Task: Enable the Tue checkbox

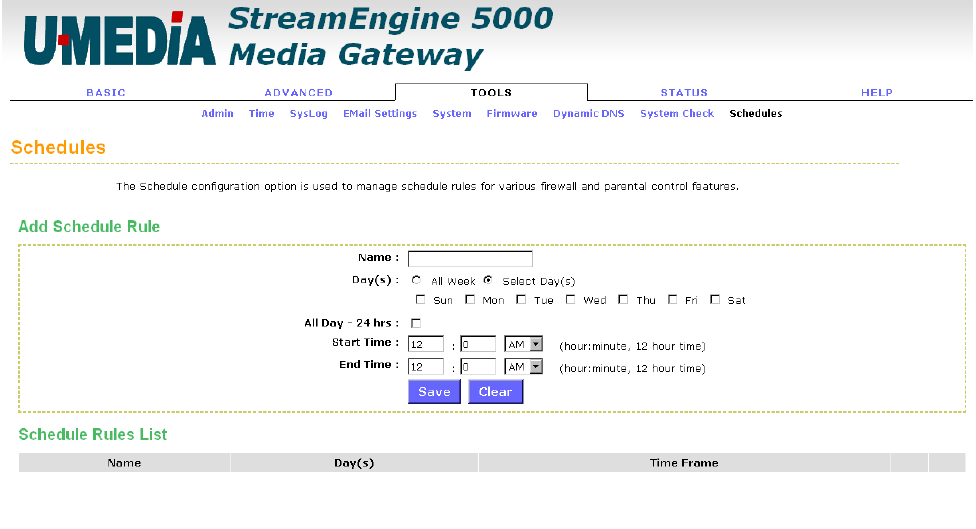Action: click(x=521, y=300)
